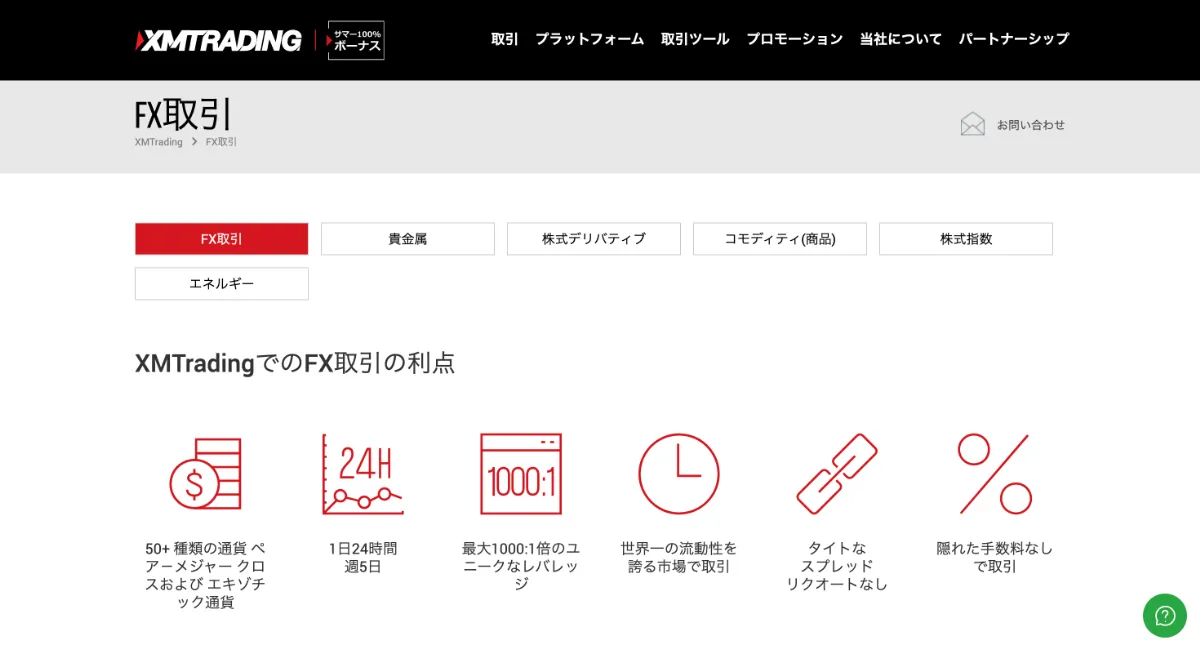The image size is (1200, 650).
Task: Click the chain link tight spreads icon
Action: (x=837, y=473)
